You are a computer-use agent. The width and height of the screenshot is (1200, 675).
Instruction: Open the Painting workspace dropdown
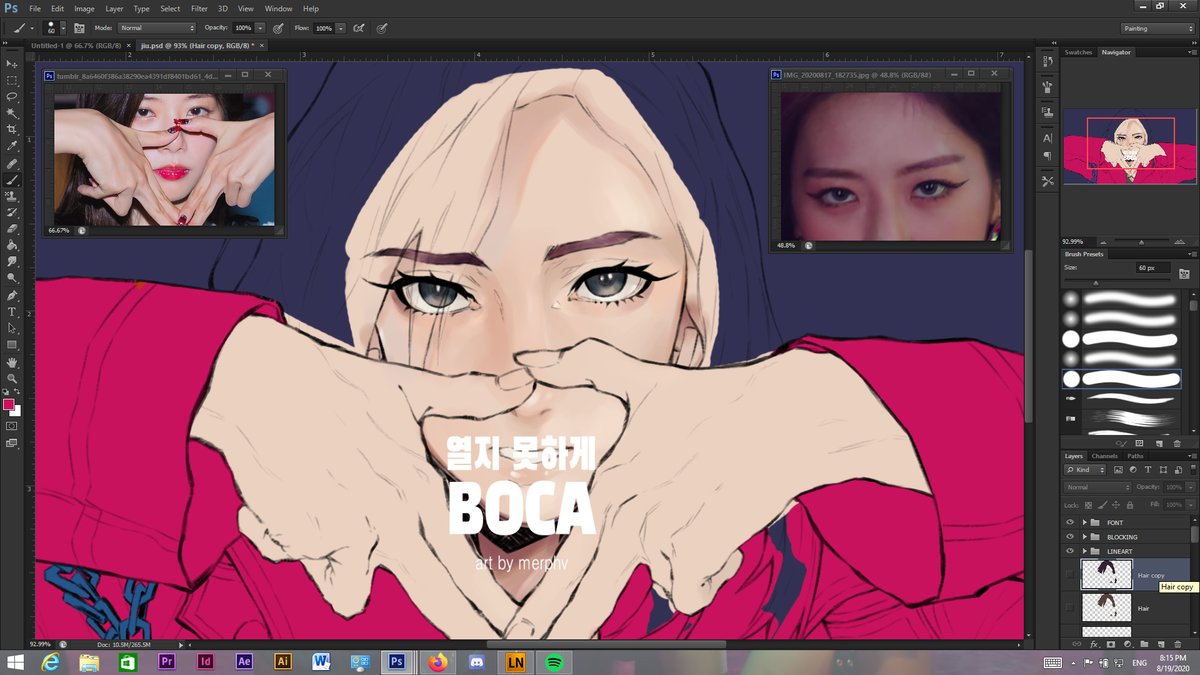pos(1156,28)
